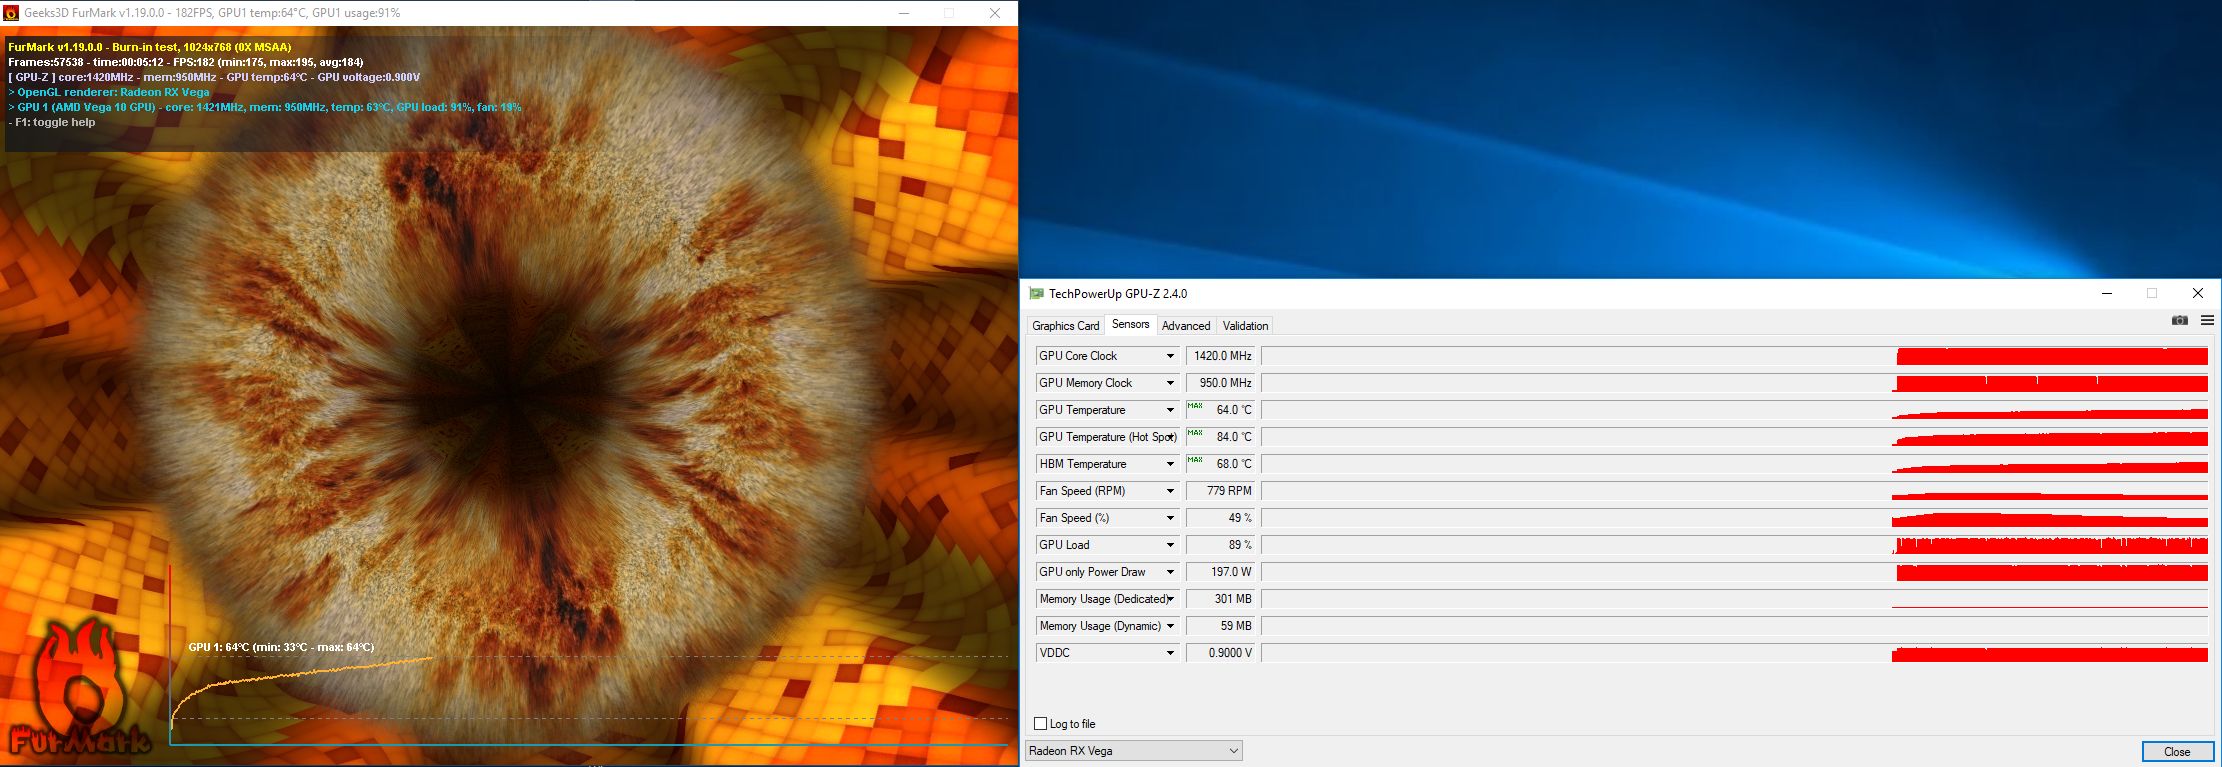Image resolution: width=2222 pixels, height=767 pixels.
Task: Click the MAX indicator on GPU Temperature
Action: (1195, 405)
